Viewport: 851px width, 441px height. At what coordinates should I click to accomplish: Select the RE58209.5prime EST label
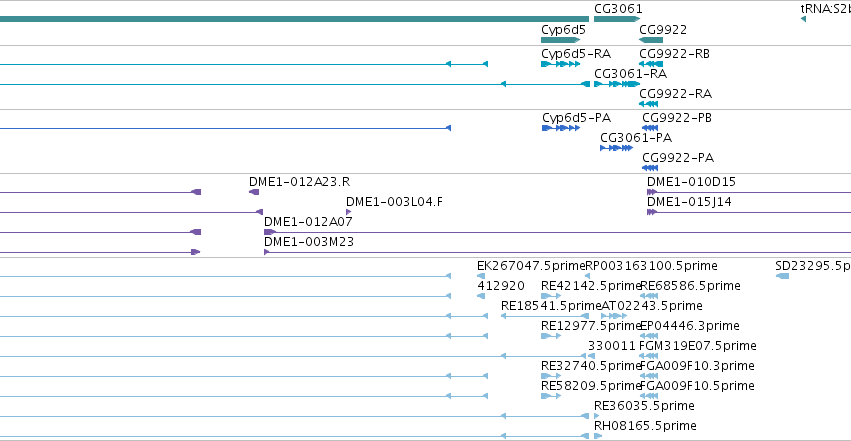tap(591, 386)
